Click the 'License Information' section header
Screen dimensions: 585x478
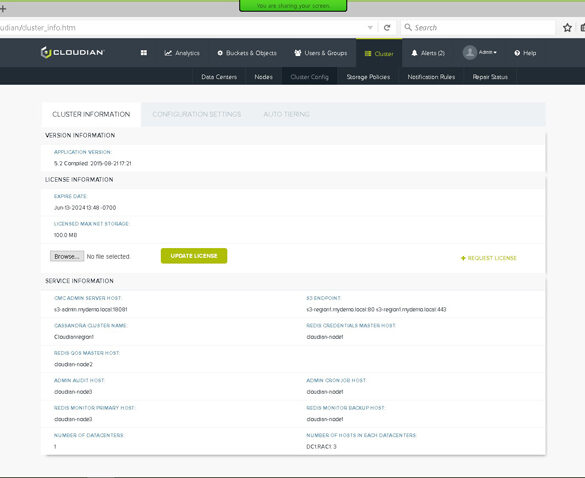click(x=79, y=179)
